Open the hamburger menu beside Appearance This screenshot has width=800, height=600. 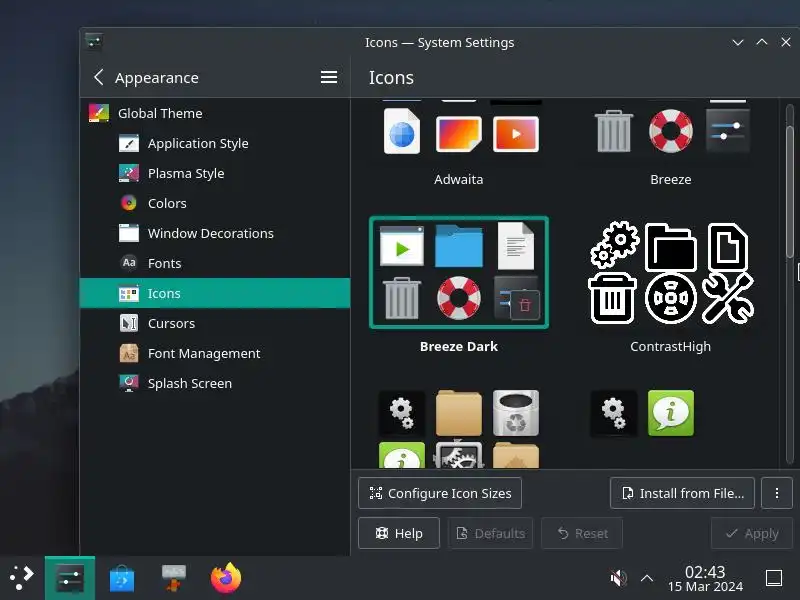tap(329, 78)
